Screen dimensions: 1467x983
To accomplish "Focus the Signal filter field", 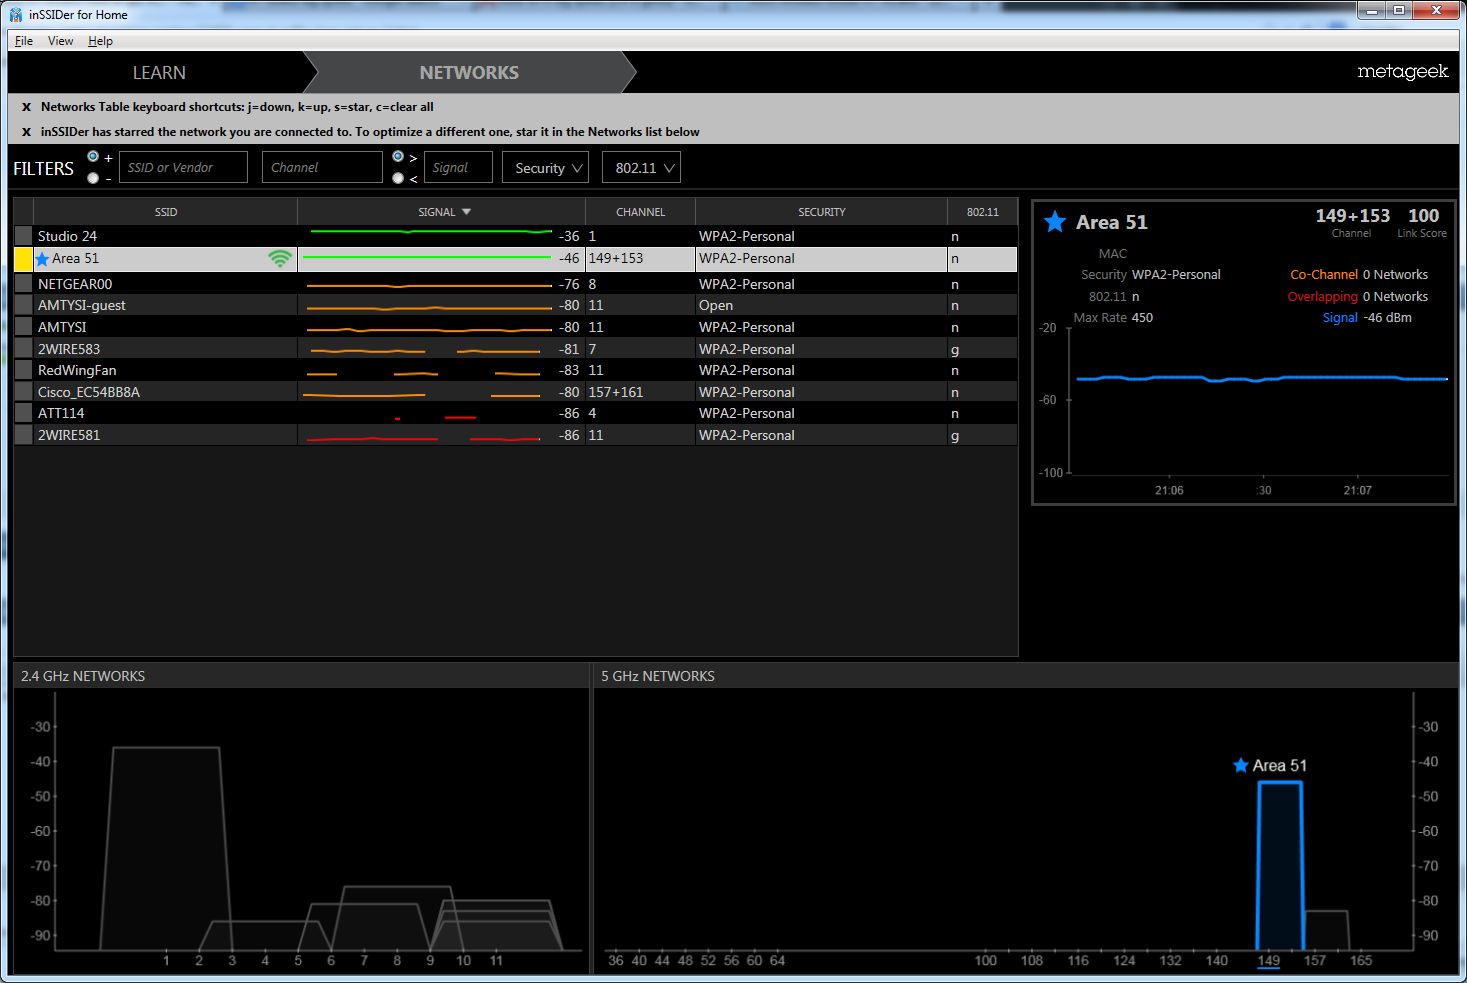I will (458, 168).
